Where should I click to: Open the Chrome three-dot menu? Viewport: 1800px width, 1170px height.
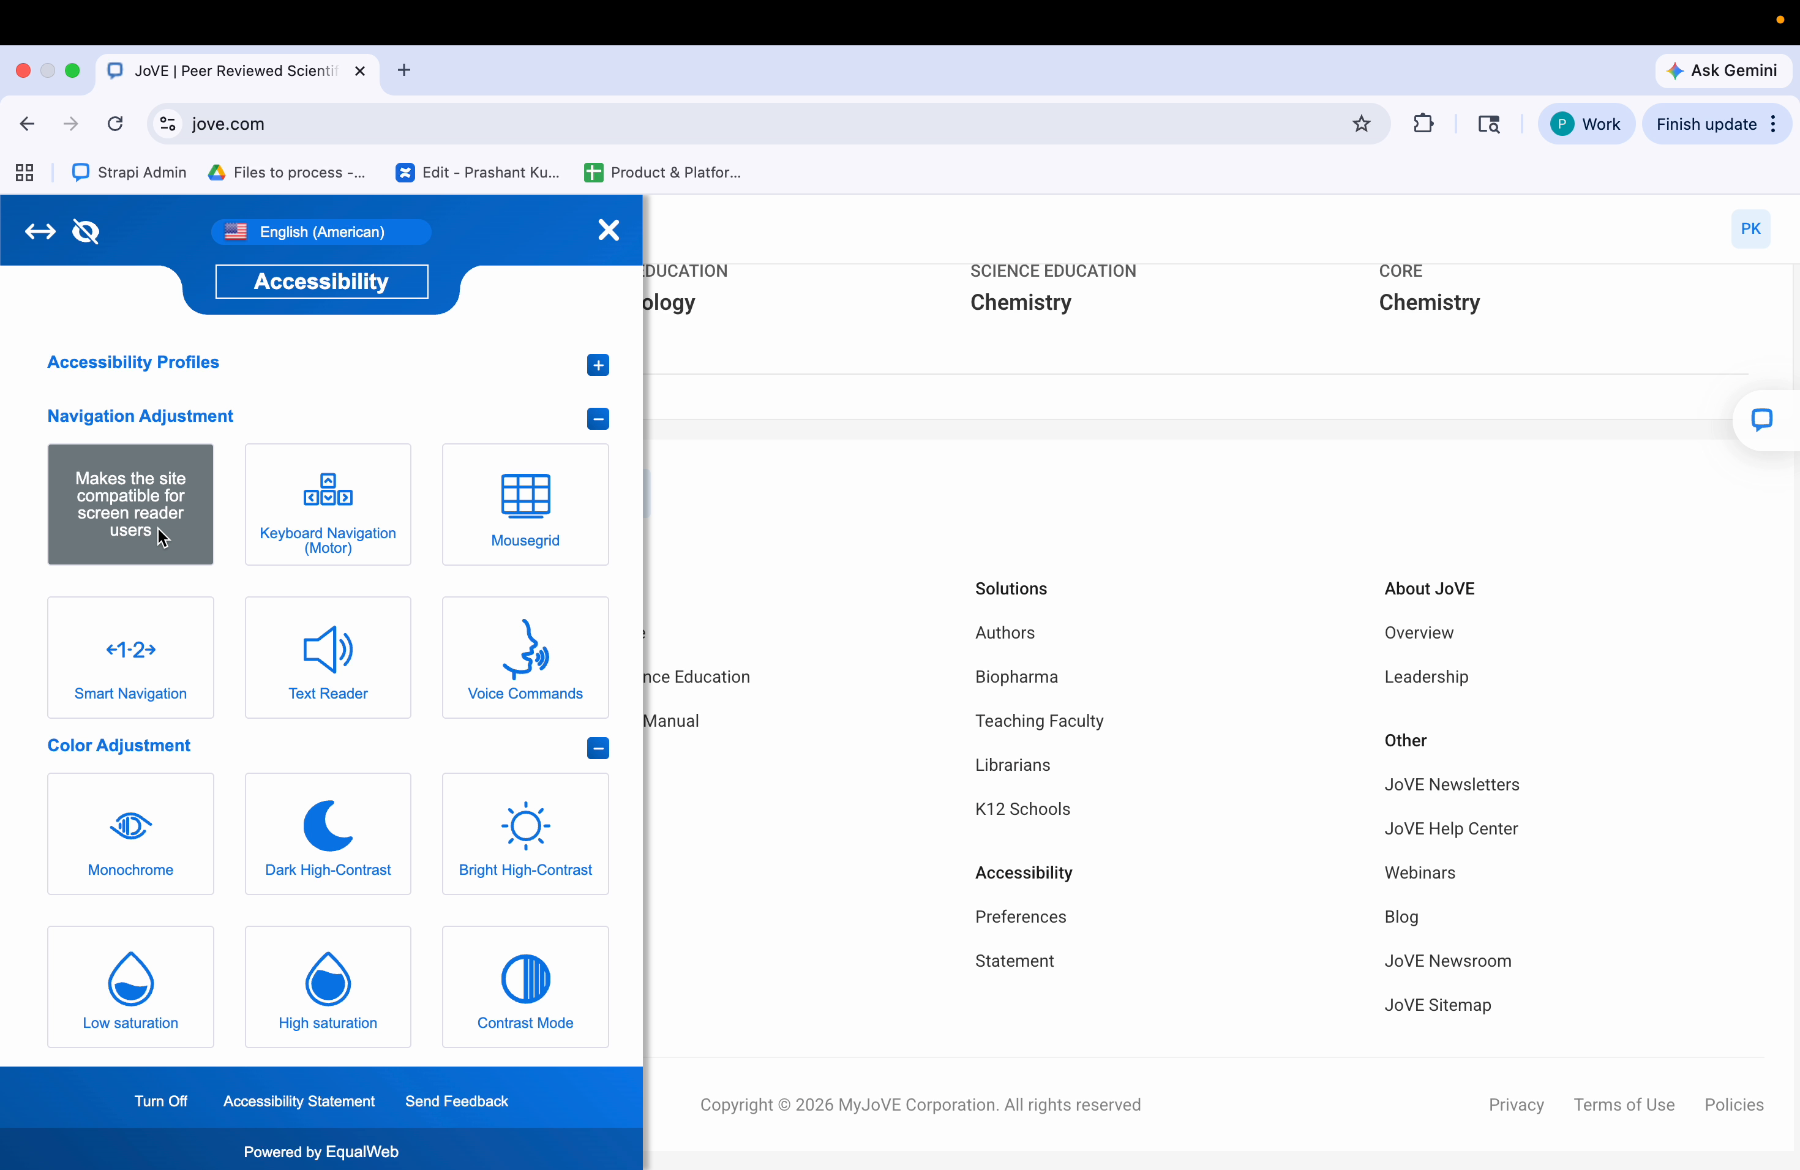click(1773, 124)
